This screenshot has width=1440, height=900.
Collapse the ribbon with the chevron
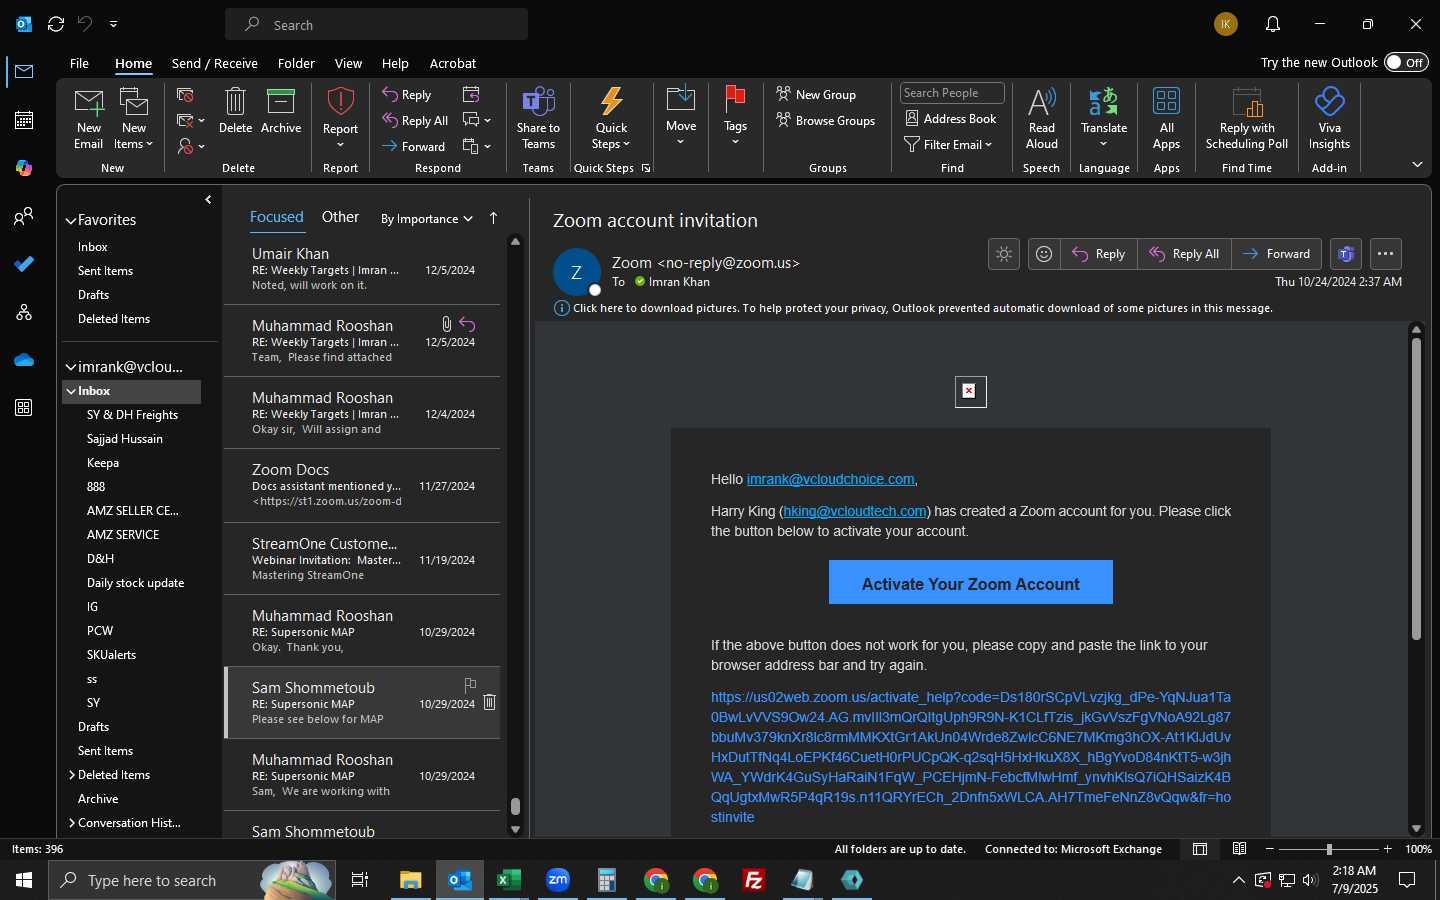point(1417,164)
